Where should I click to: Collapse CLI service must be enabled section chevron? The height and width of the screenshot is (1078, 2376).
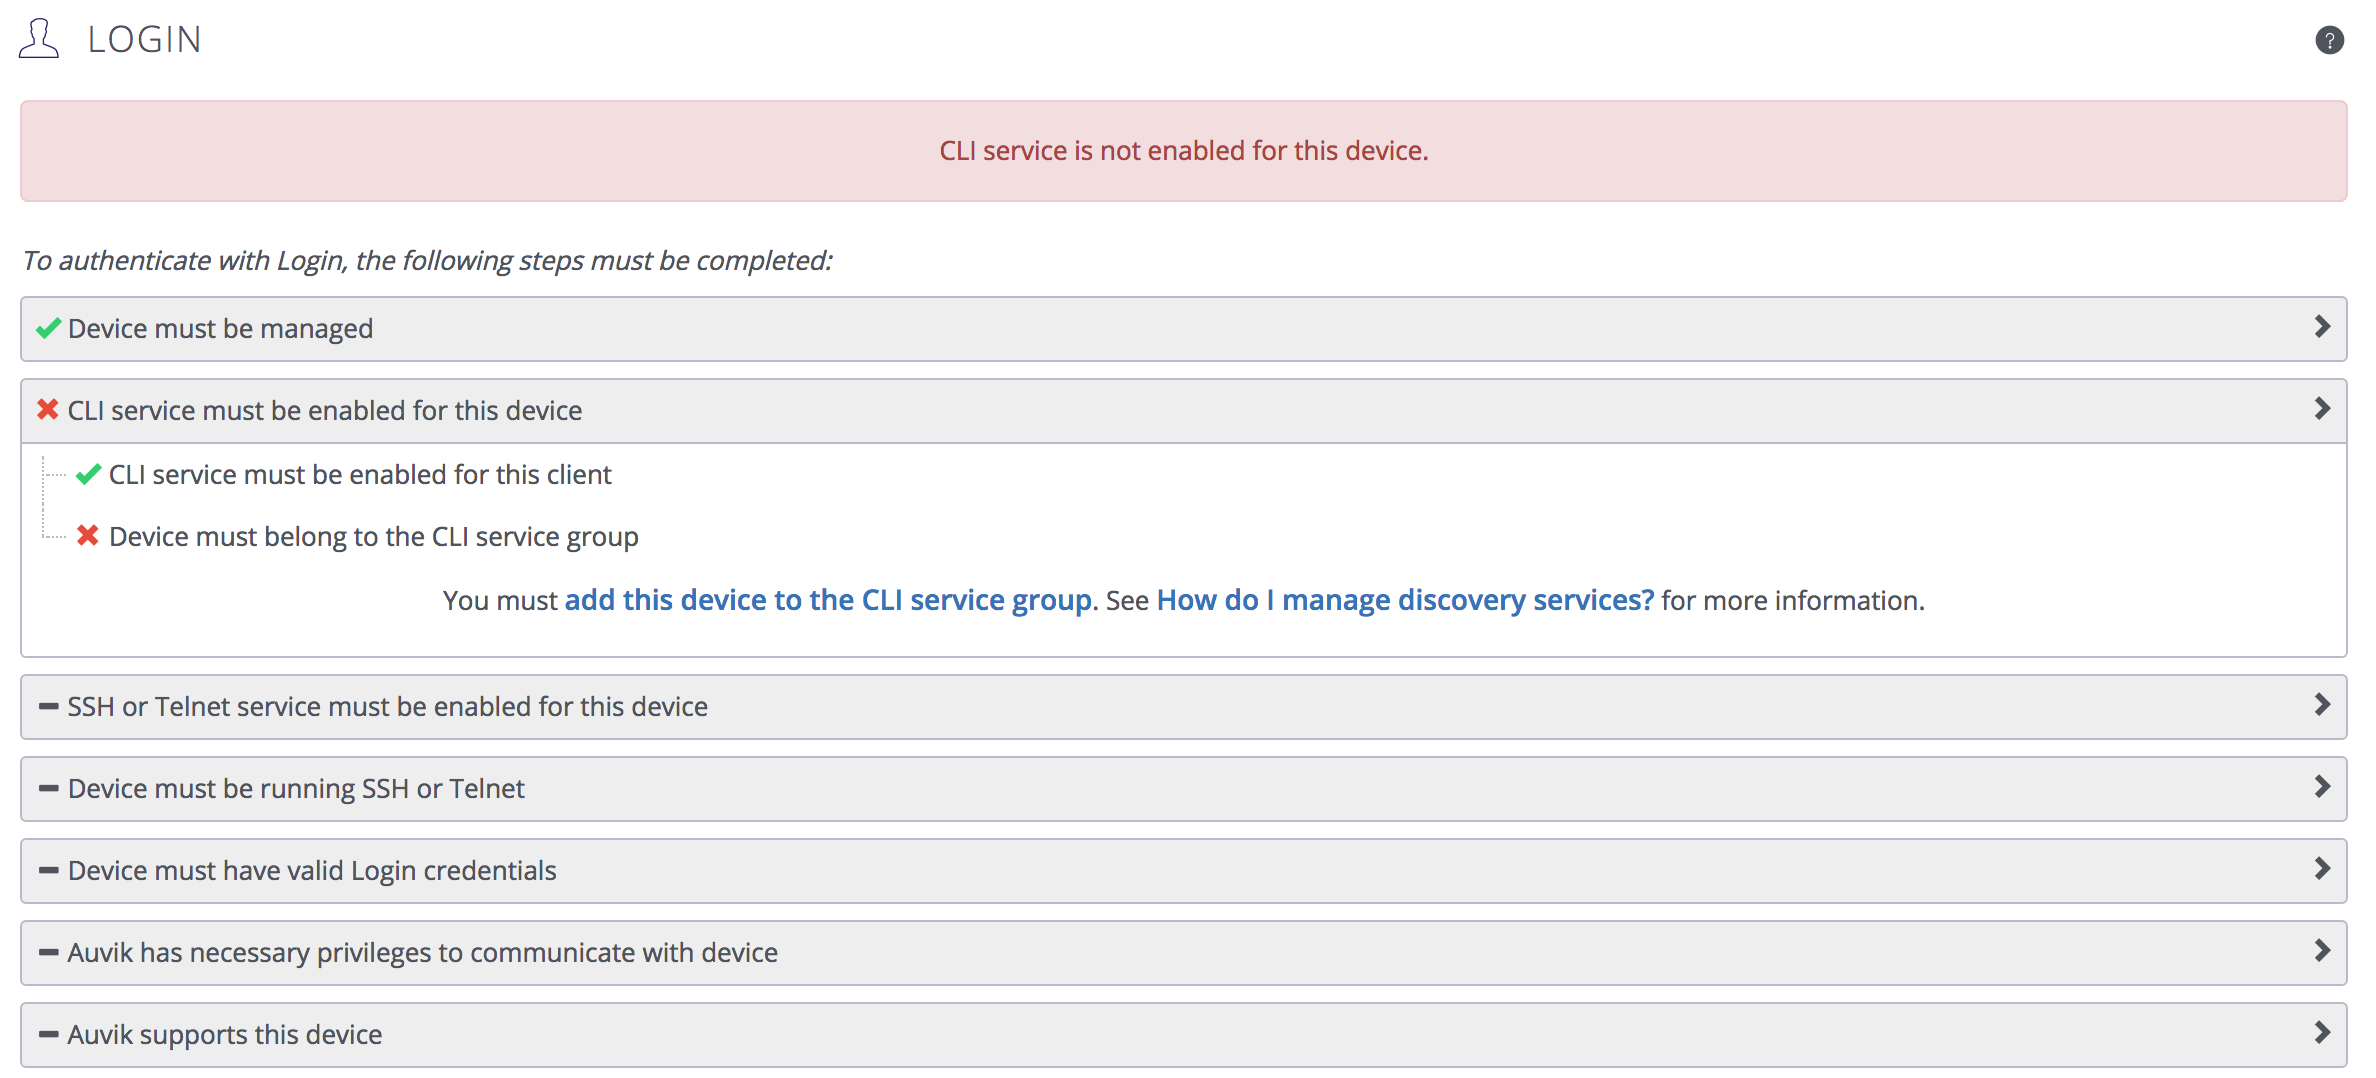tap(2322, 409)
